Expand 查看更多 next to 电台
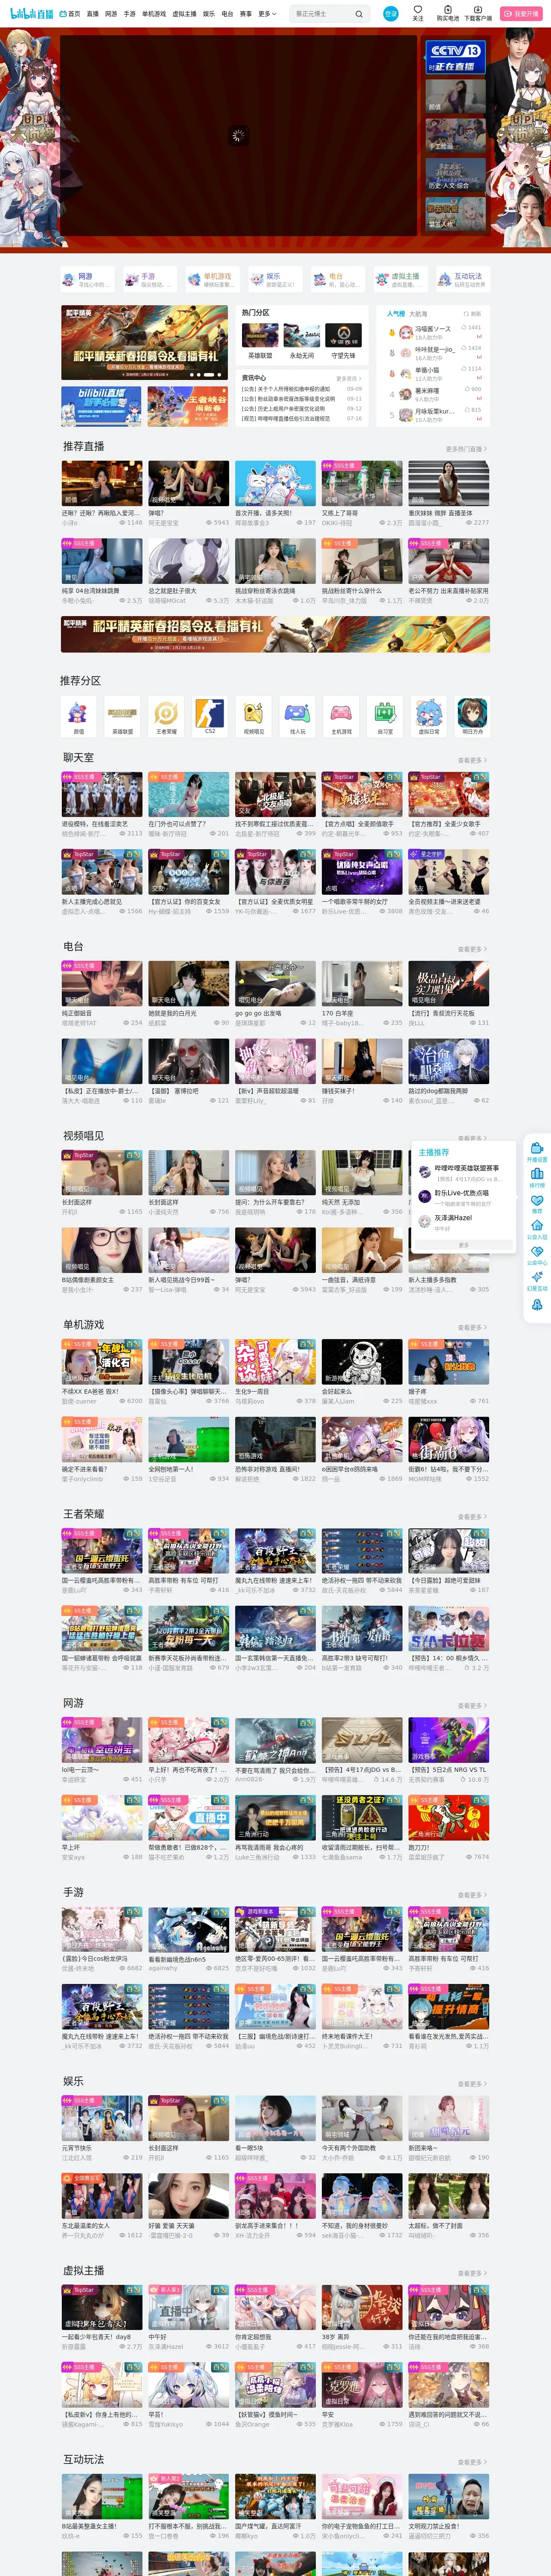551x2576 pixels. click(472, 949)
